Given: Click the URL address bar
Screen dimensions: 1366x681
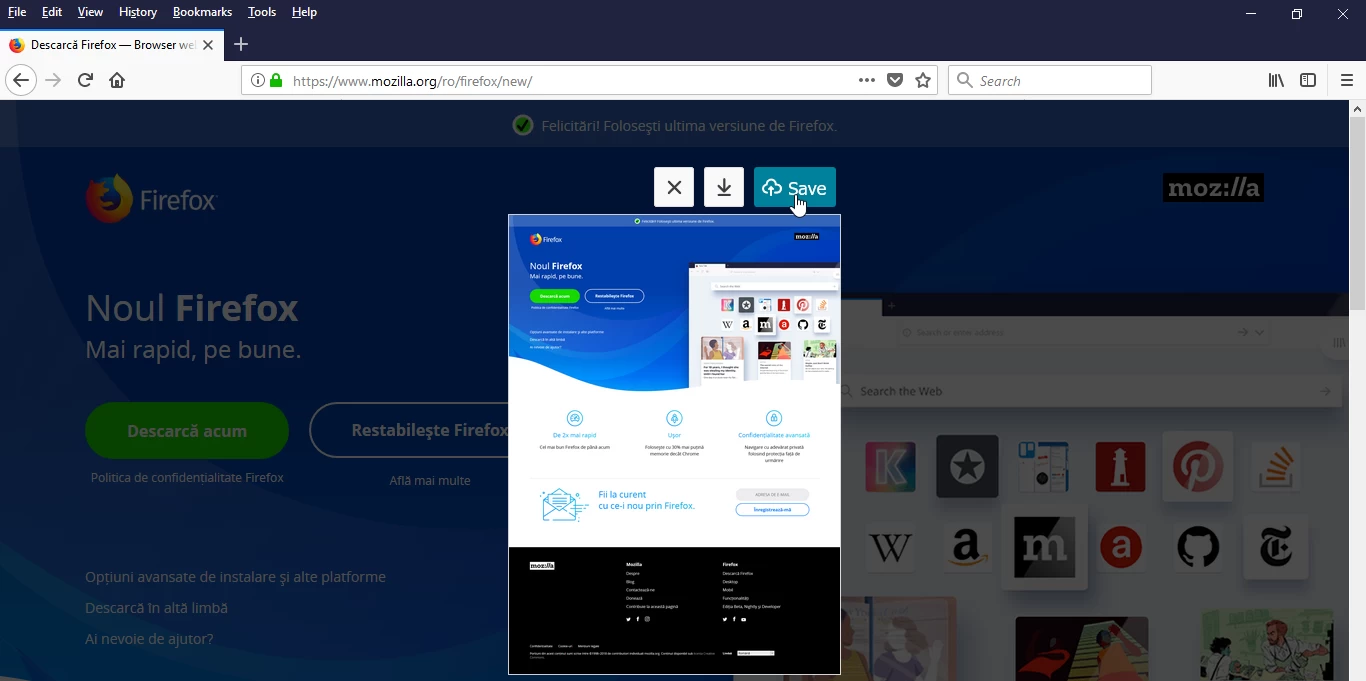Looking at the screenshot, I should 560,80.
